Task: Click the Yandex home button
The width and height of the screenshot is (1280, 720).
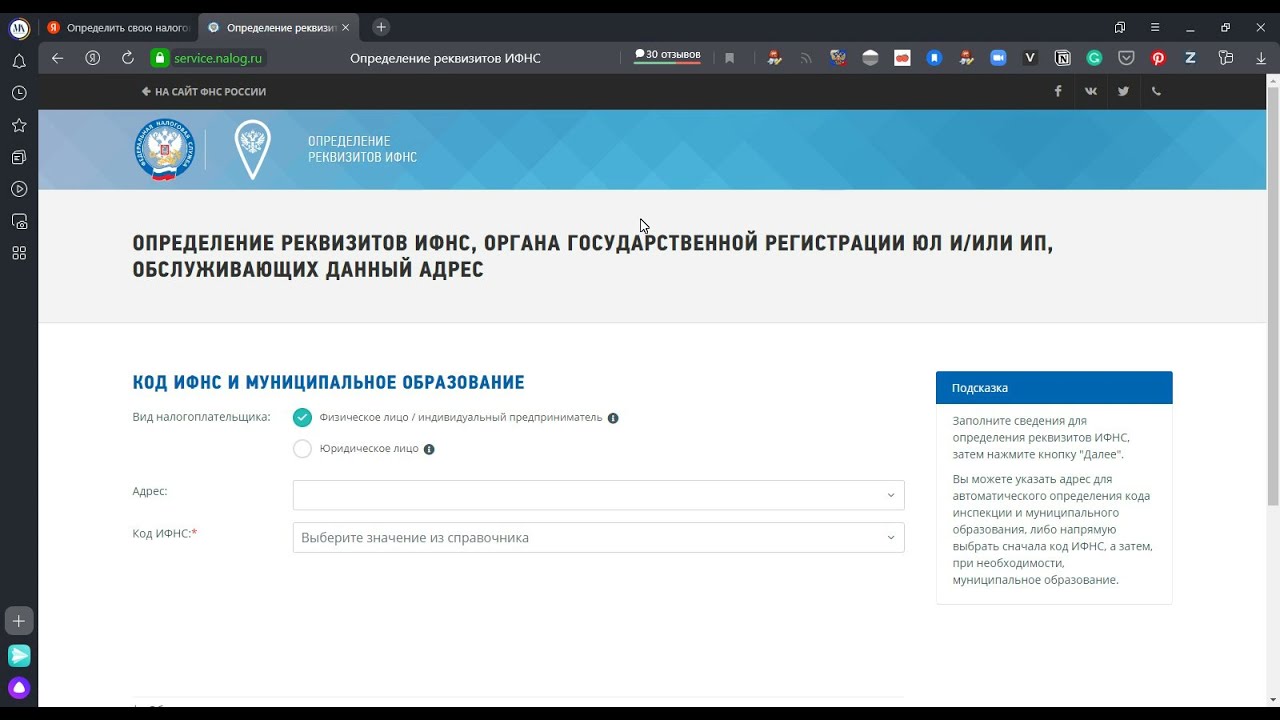Action: tap(93, 58)
